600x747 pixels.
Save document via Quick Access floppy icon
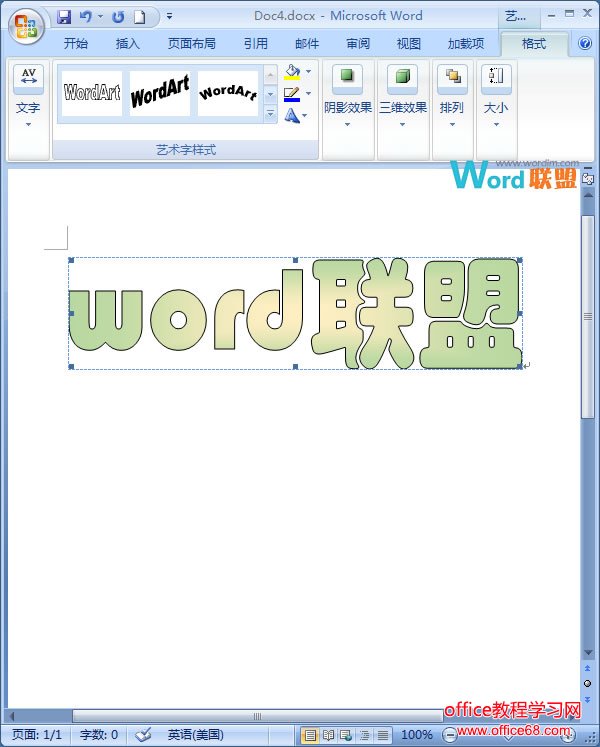click(64, 17)
